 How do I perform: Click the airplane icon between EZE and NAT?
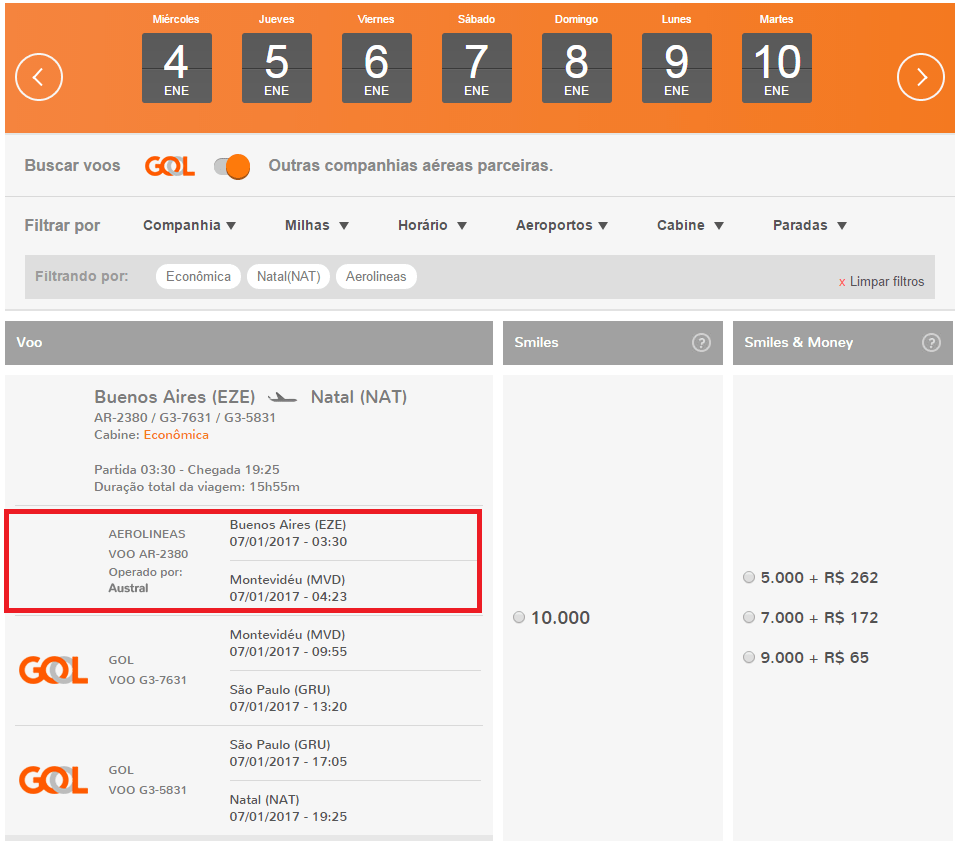[x=282, y=398]
